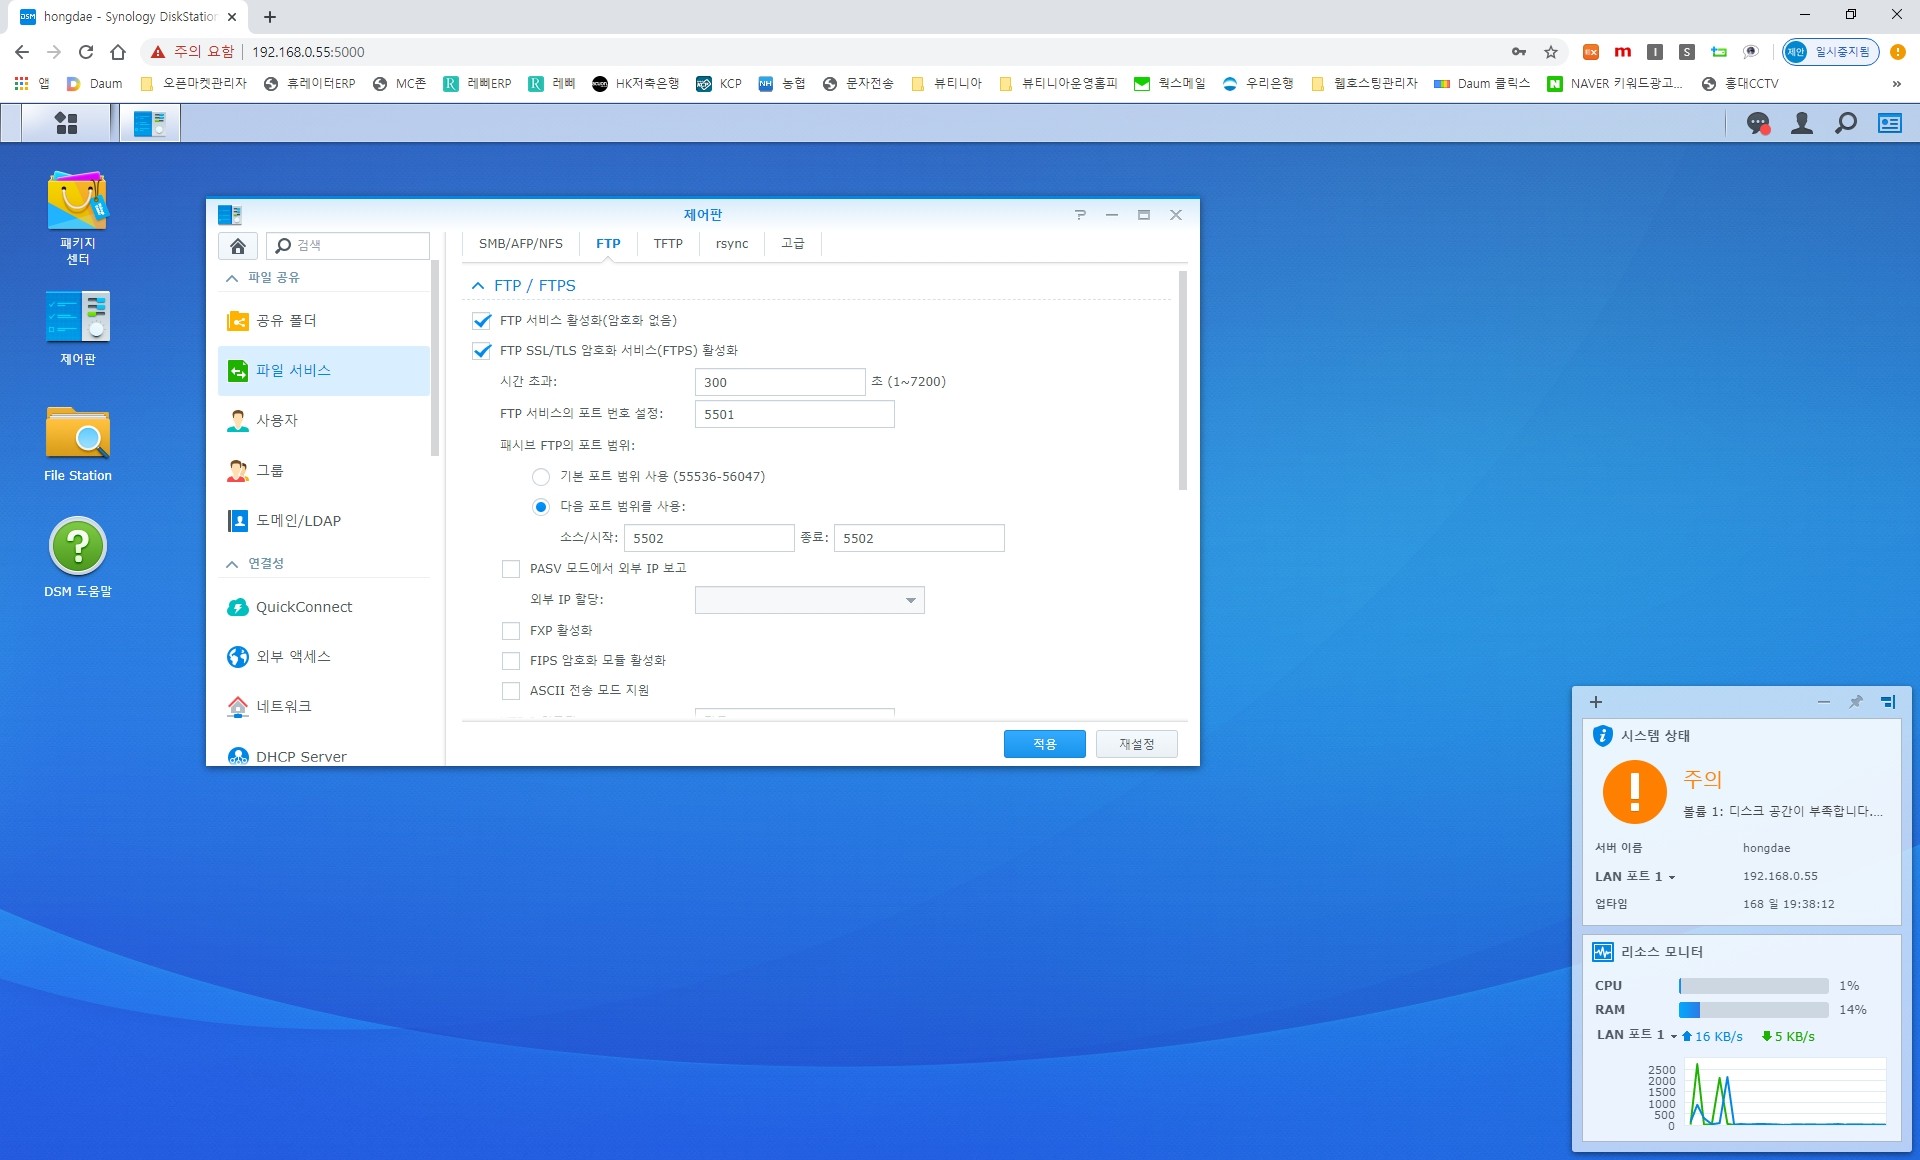This screenshot has width=1920, height=1160.
Task: Switch to TFTP tab
Action: (668, 244)
